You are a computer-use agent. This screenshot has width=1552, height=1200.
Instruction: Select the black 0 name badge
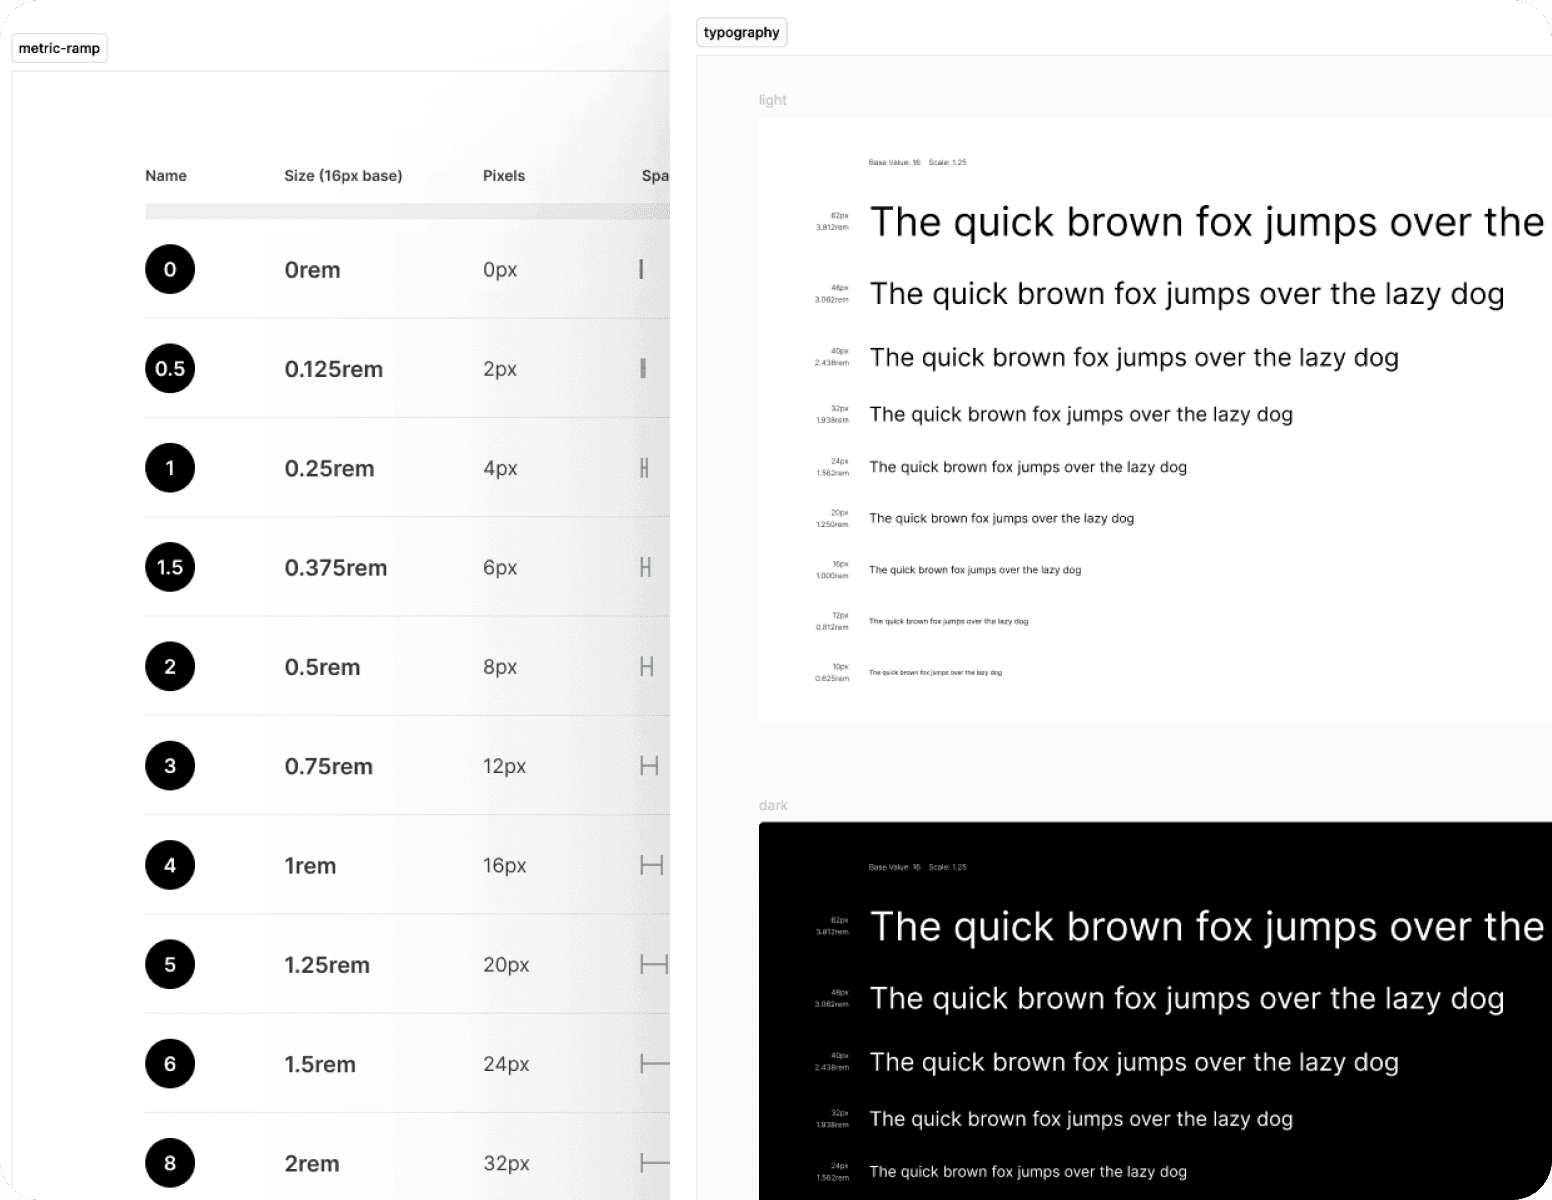(170, 269)
